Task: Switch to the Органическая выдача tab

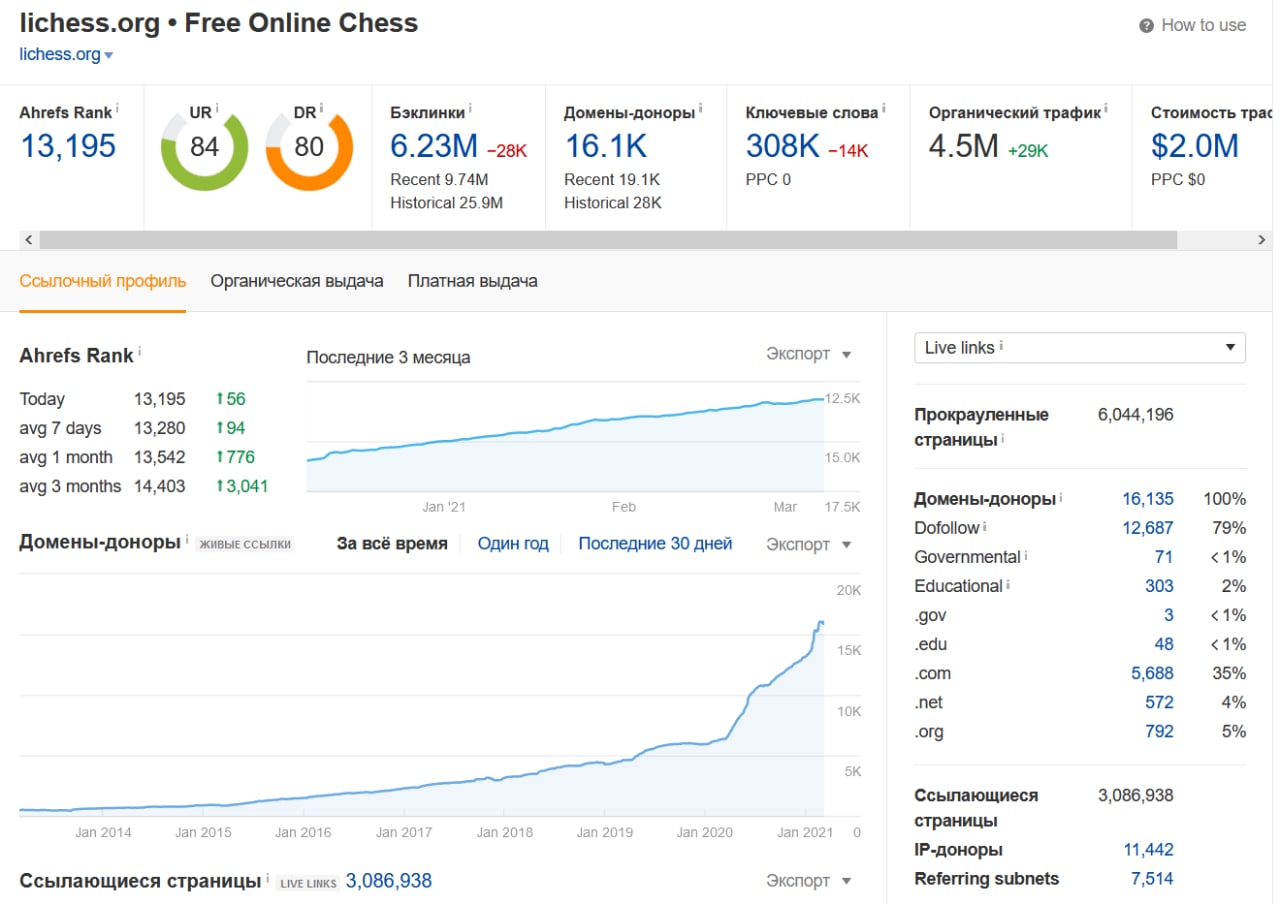Action: [x=297, y=281]
